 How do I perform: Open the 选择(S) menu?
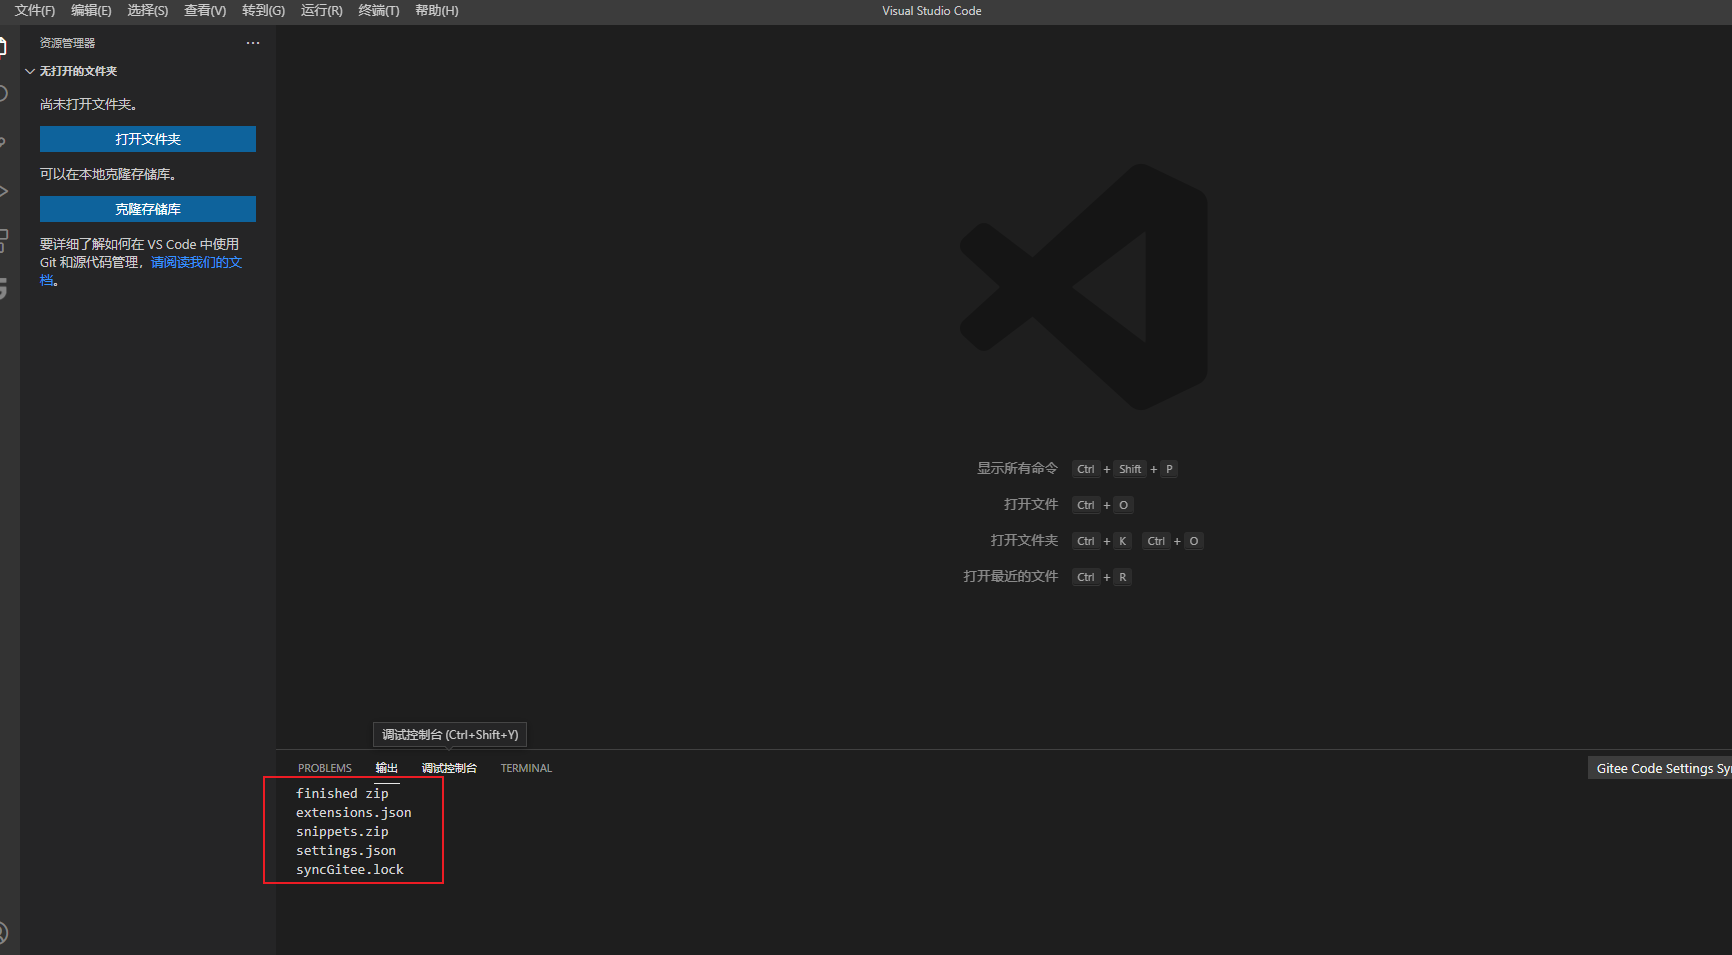pyautogui.click(x=148, y=10)
